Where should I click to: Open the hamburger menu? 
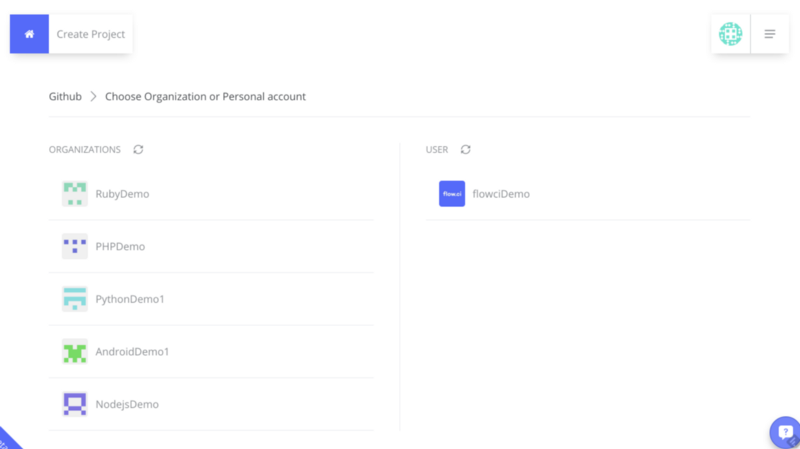tap(770, 34)
